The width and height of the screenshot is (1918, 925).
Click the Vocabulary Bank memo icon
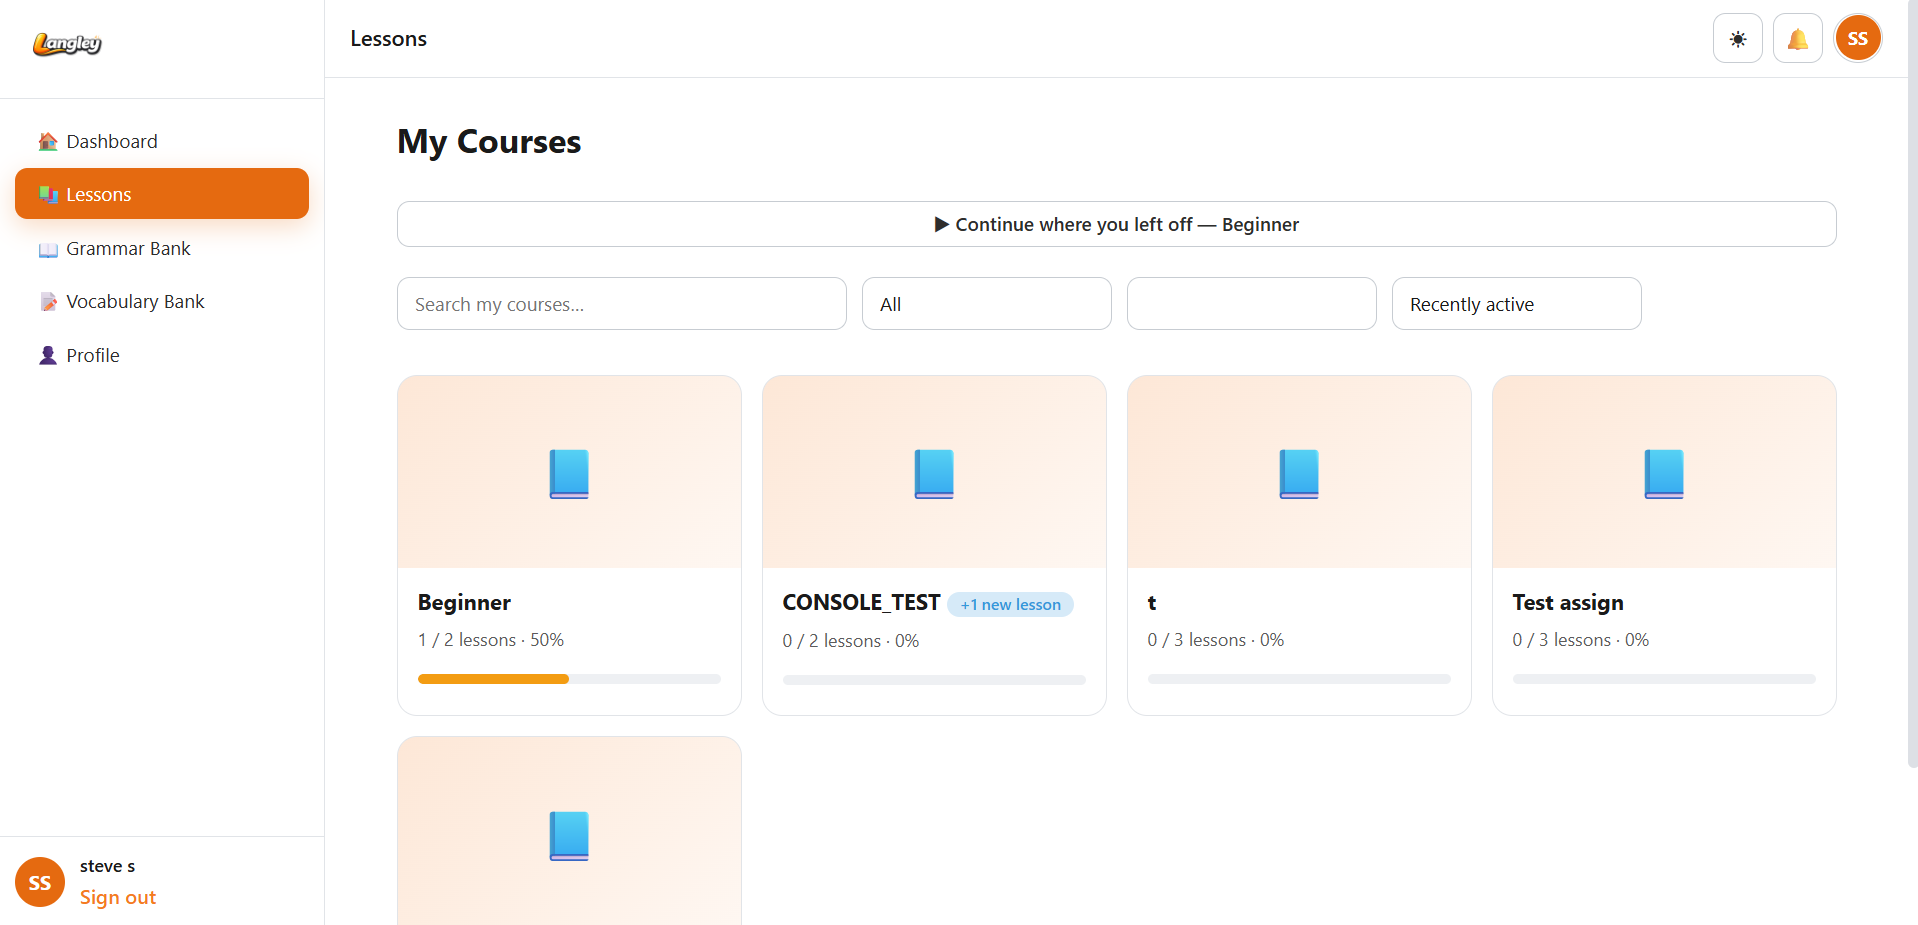48,302
